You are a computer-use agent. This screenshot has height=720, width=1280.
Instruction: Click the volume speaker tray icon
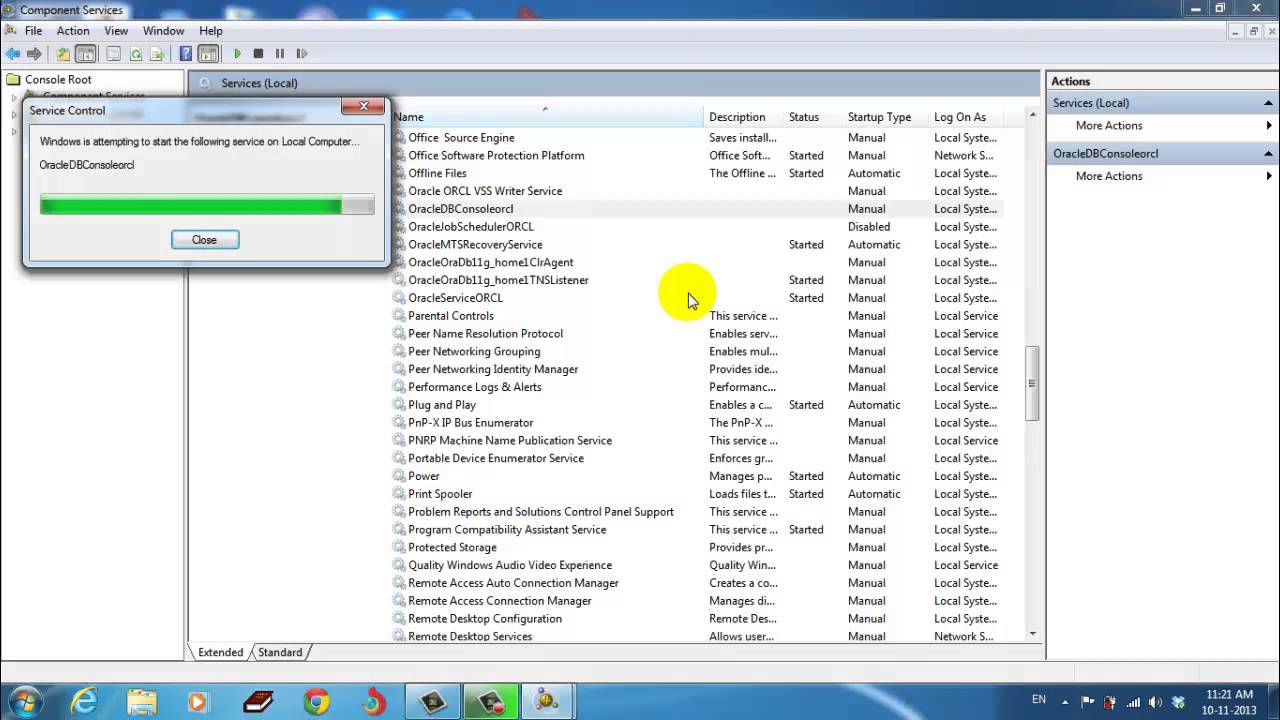[x=1155, y=702]
